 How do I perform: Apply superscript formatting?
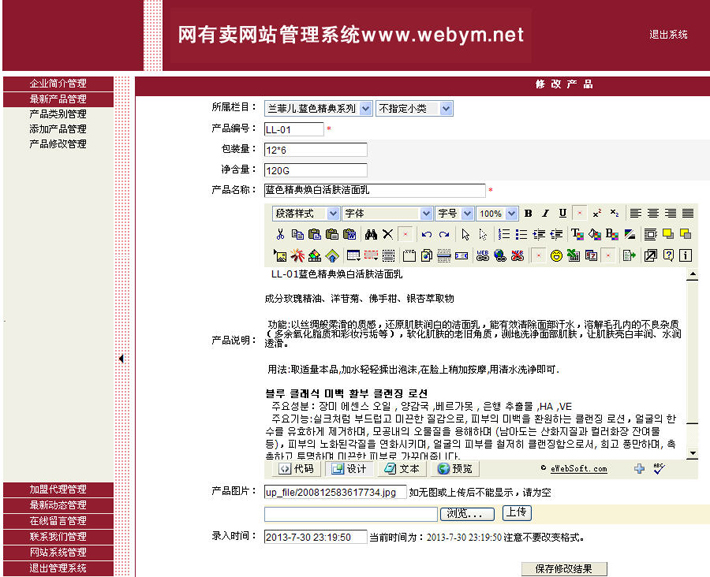(x=597, y=213)
